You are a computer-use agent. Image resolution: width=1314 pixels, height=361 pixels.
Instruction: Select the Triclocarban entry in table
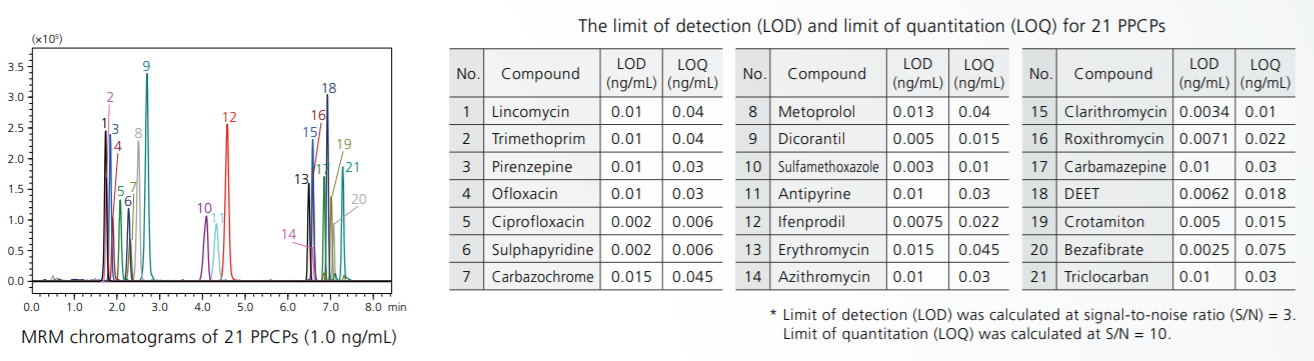(x=1105, y=276)
